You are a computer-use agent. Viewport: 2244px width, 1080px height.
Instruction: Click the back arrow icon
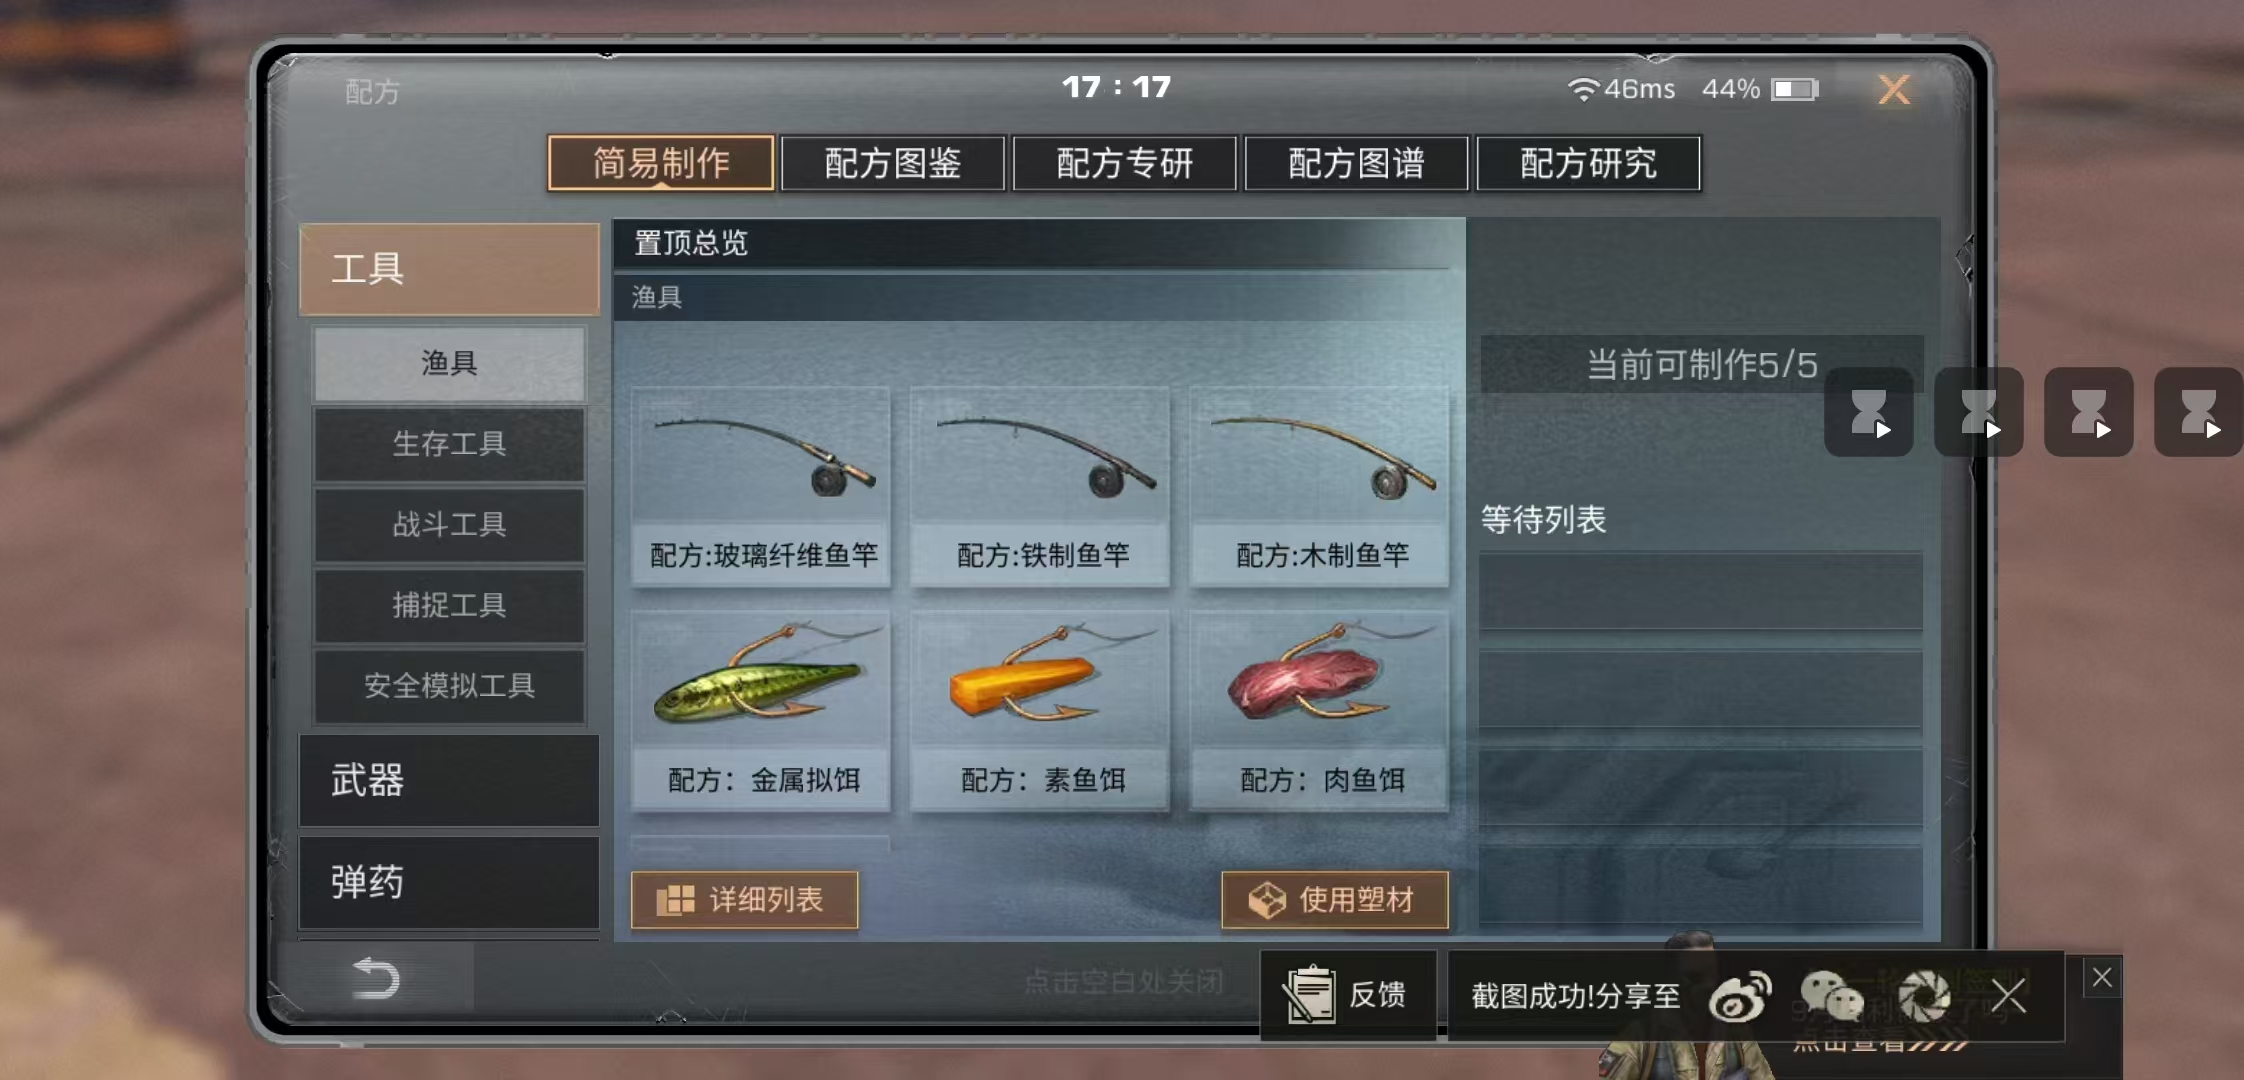(376, 978)
